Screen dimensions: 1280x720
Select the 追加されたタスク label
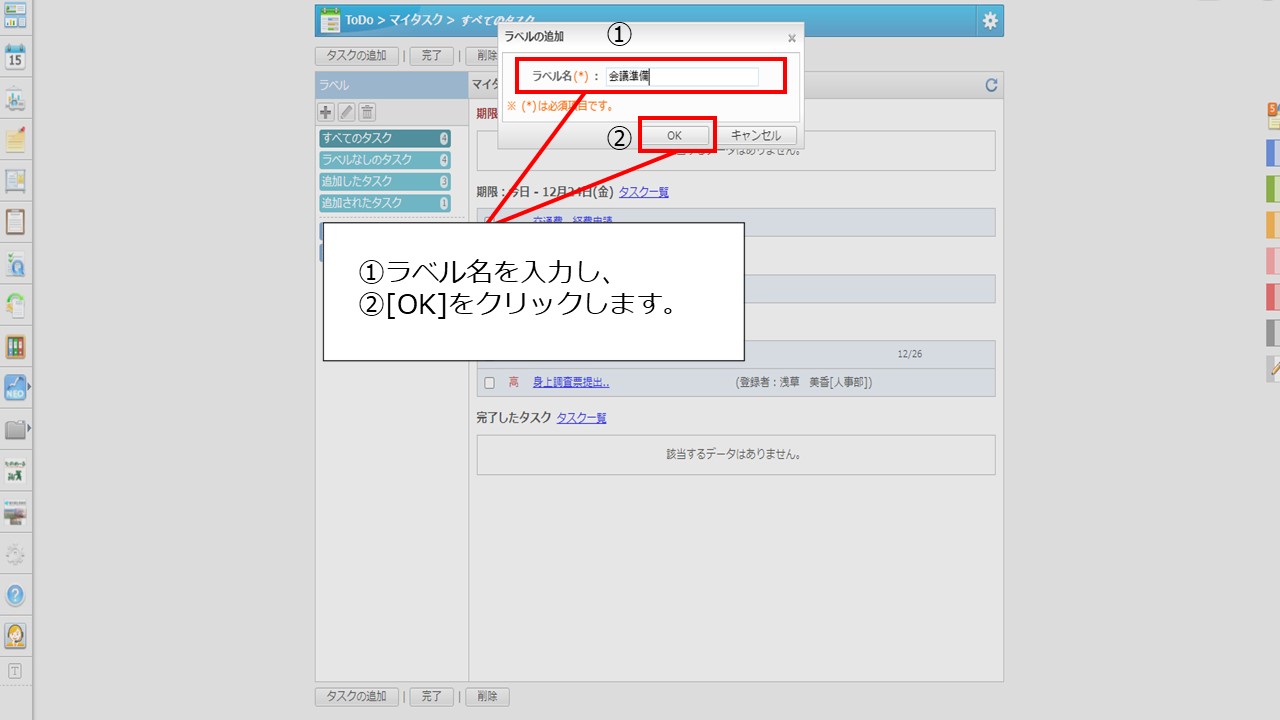coord(385,203)
